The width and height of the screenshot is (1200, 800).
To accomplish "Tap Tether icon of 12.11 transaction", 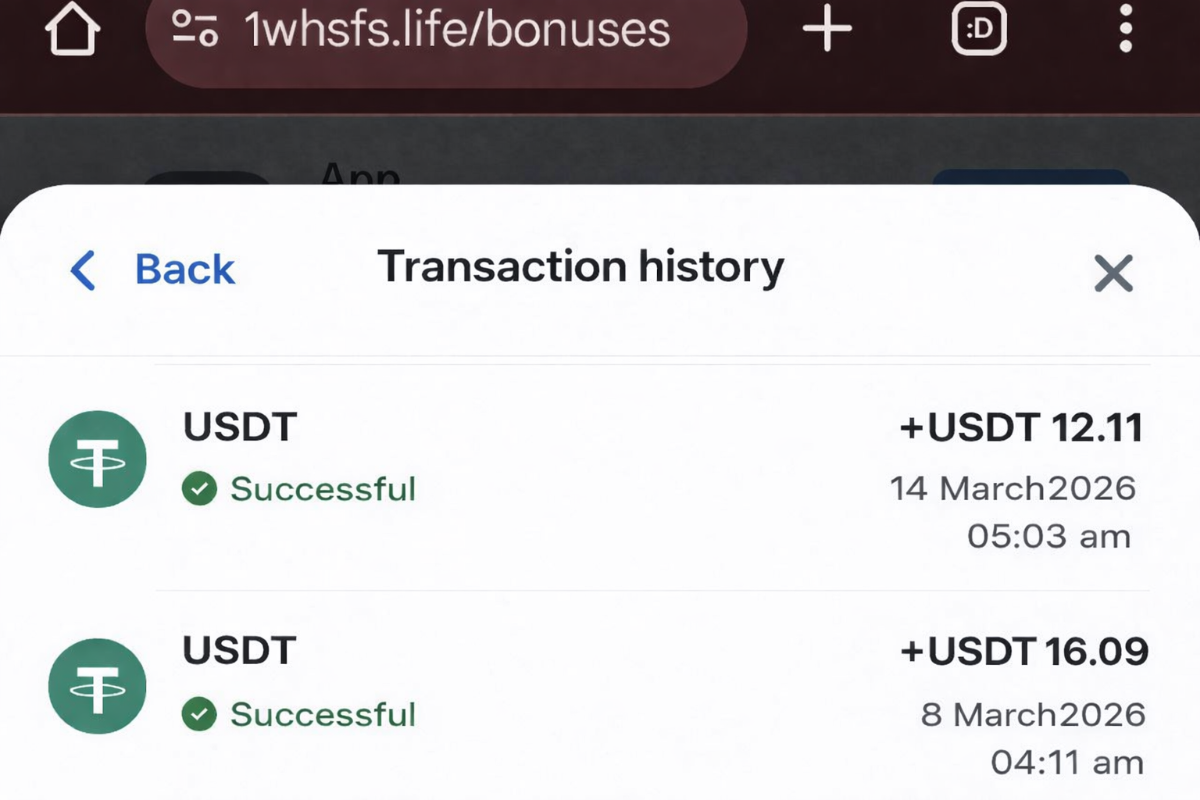I will tap(98, 460).
